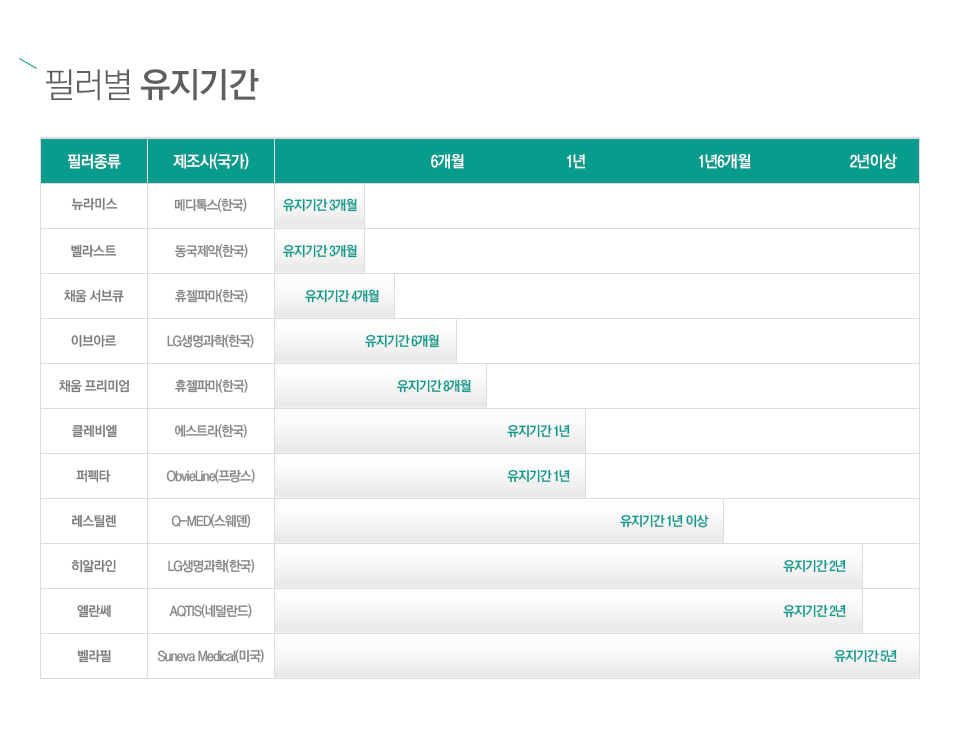The width and height of the screenshot is (960, 738).
Task: Select the '레스틸렌' filler name cell
Action: pos(94,521)
